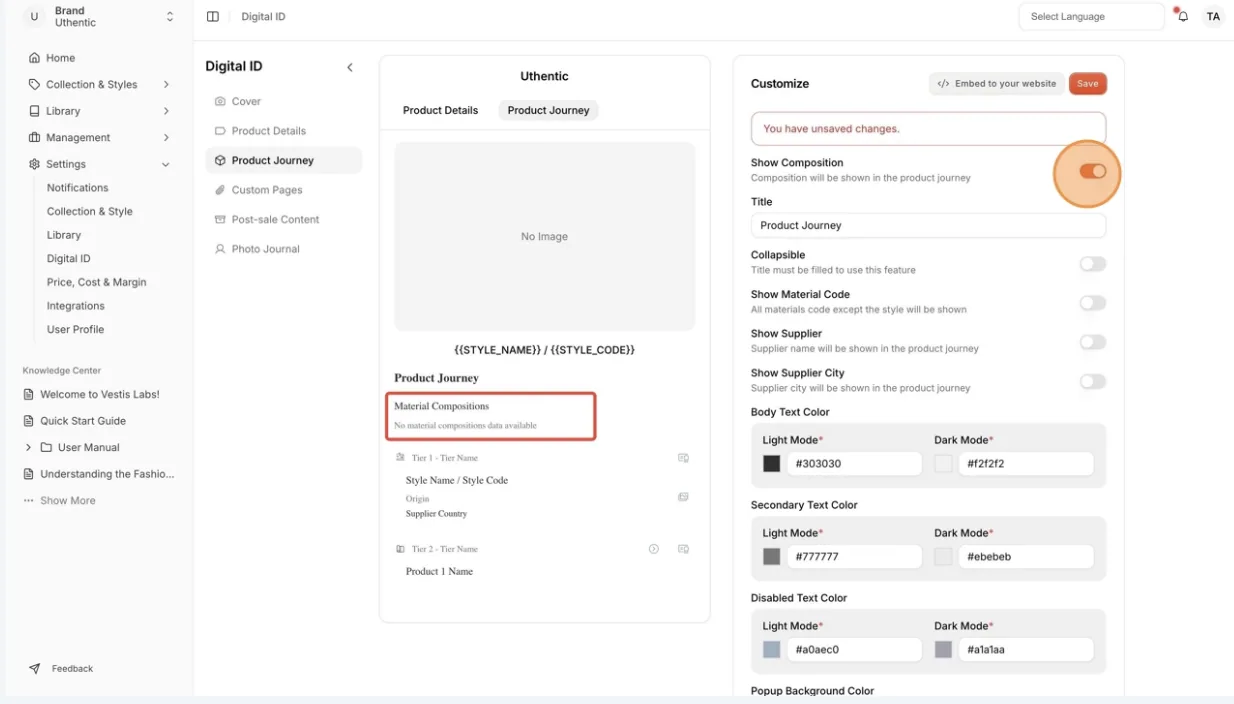Click the Welcome to Vestis Labs document icon
Screen dimensions: 1234x704
coord(29,394)
